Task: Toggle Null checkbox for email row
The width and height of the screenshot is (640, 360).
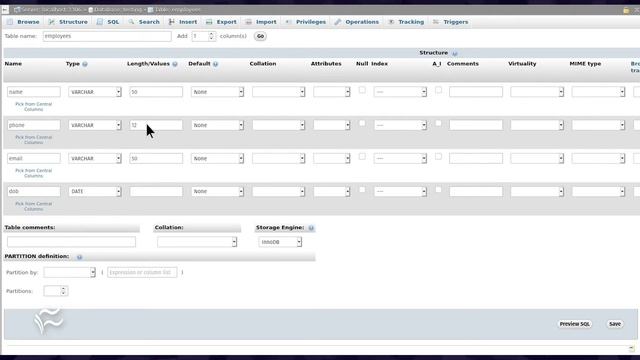Action: coord(362,156)
